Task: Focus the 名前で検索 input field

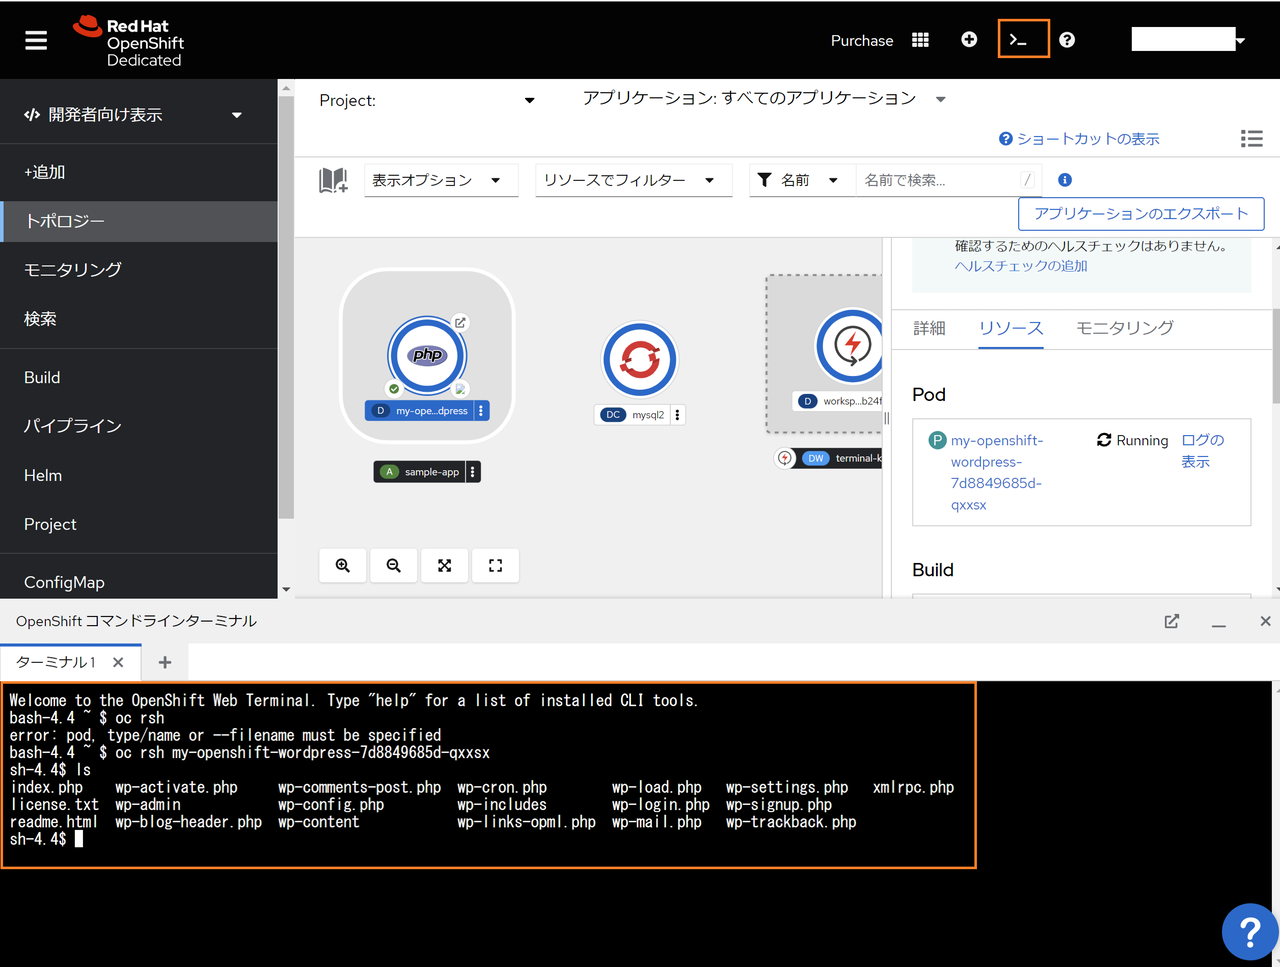Action: click(x=950, y=180)
